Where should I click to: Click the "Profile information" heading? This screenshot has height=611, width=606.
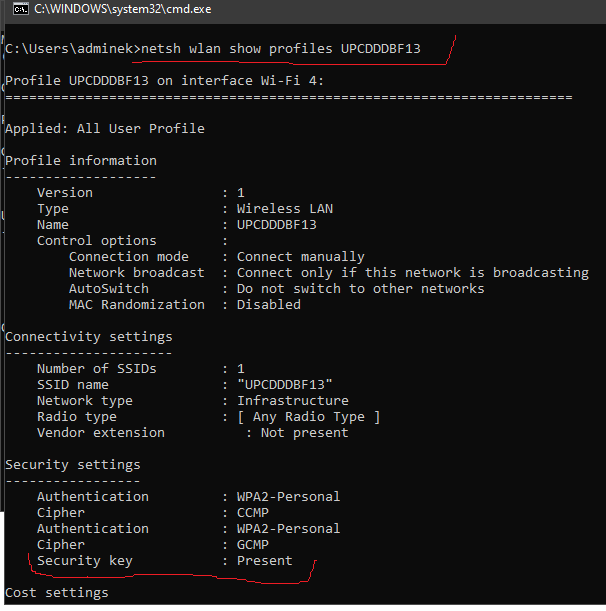(81, 161)
